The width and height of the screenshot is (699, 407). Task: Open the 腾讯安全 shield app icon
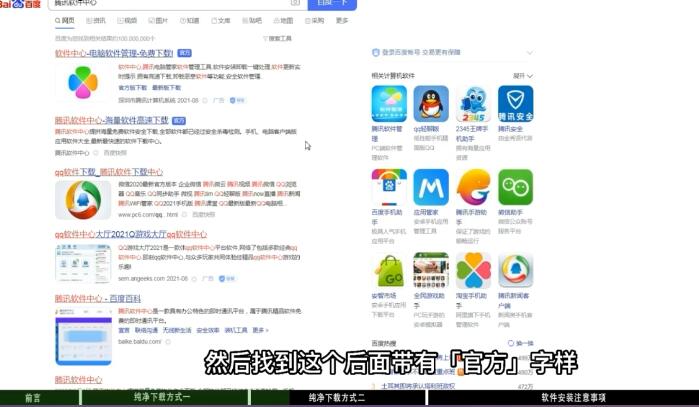tap(515, 104)
